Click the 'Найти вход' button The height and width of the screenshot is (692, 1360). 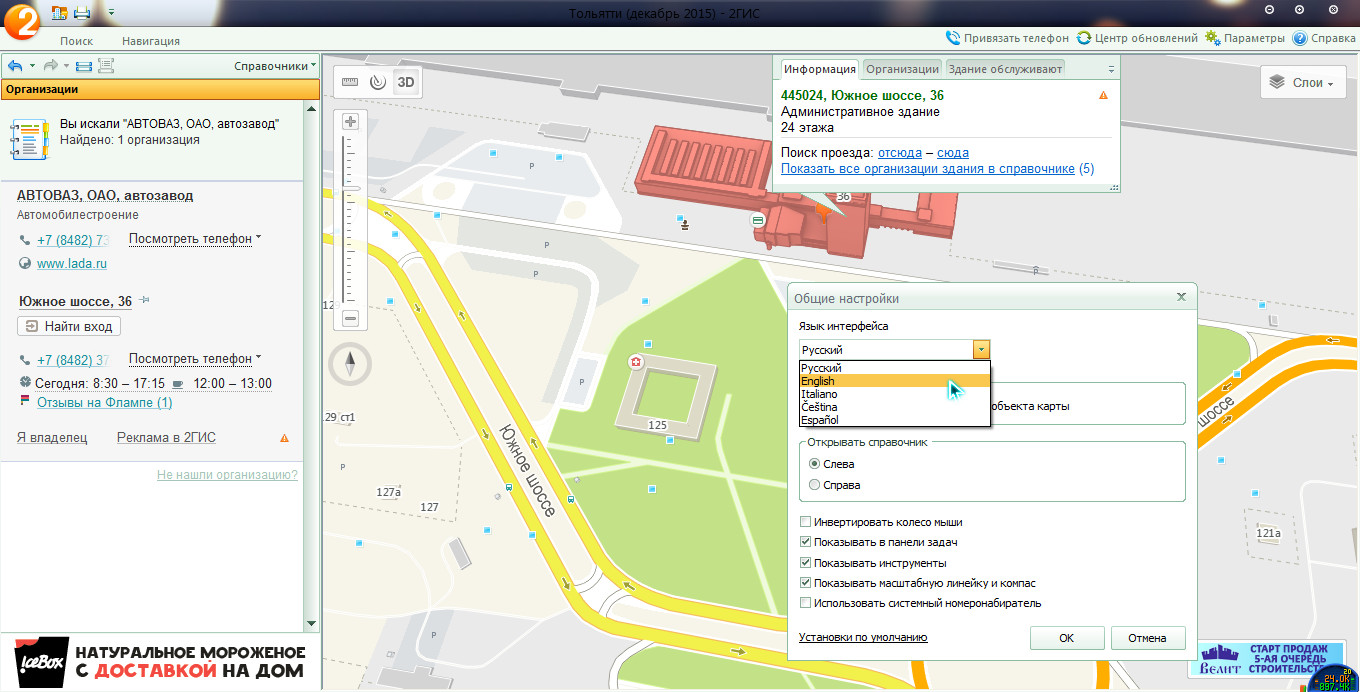click(69, 326)
